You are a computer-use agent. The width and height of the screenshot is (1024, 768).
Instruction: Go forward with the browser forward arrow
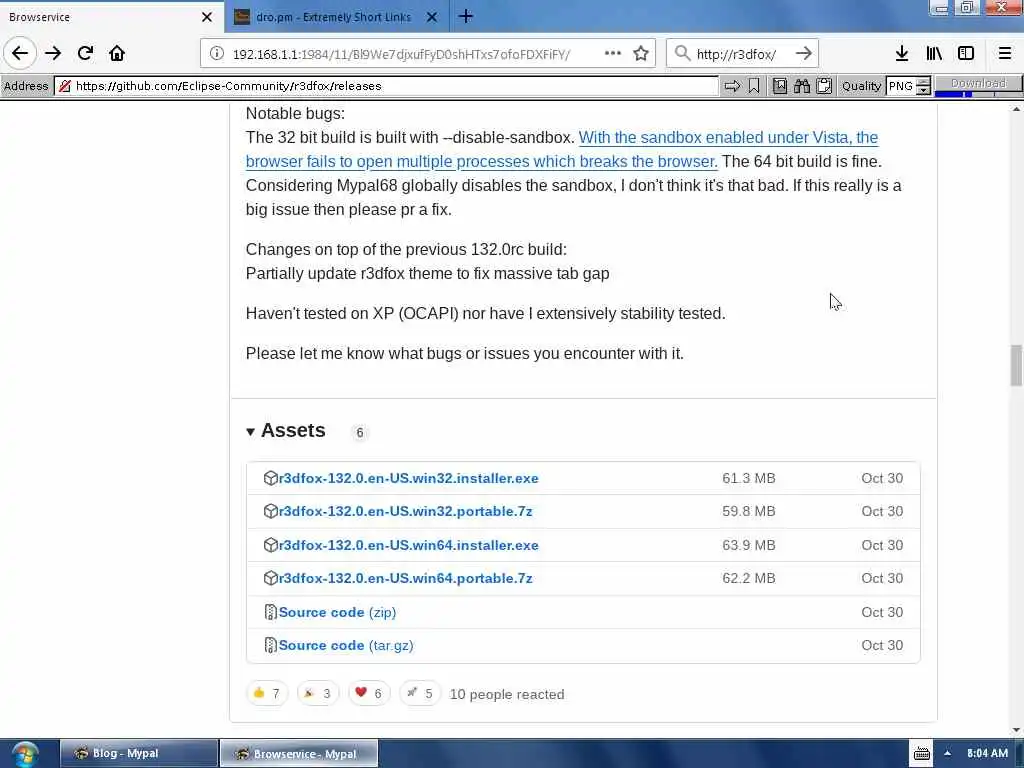pyautogui.click(x=53, y=53)
